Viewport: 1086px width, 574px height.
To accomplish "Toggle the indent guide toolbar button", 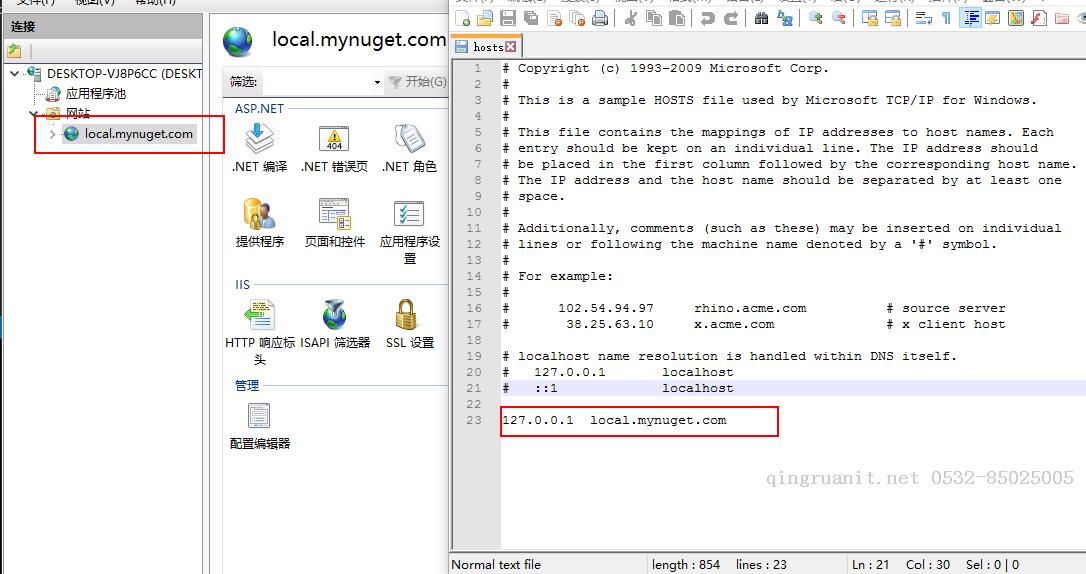I will (x=969, y=18).
